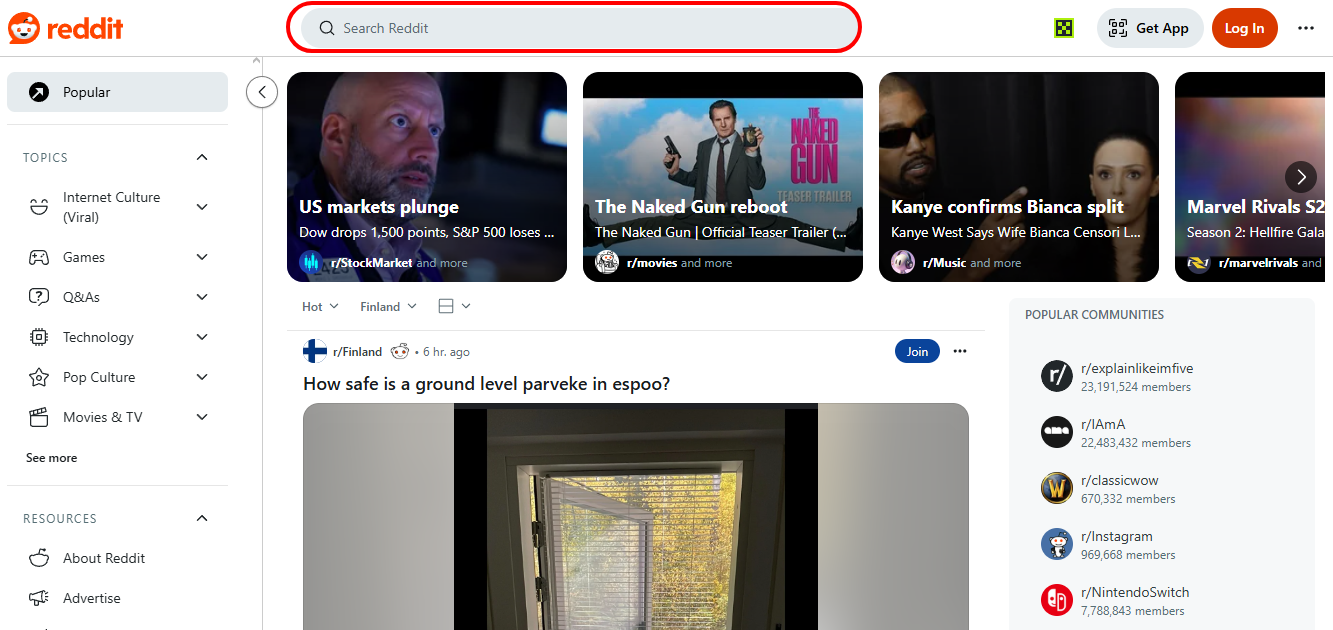The width and height of the screenshot is (1333, 630).
Task: Open r/explainlikeimfive community link
Action: (1137, 368)
